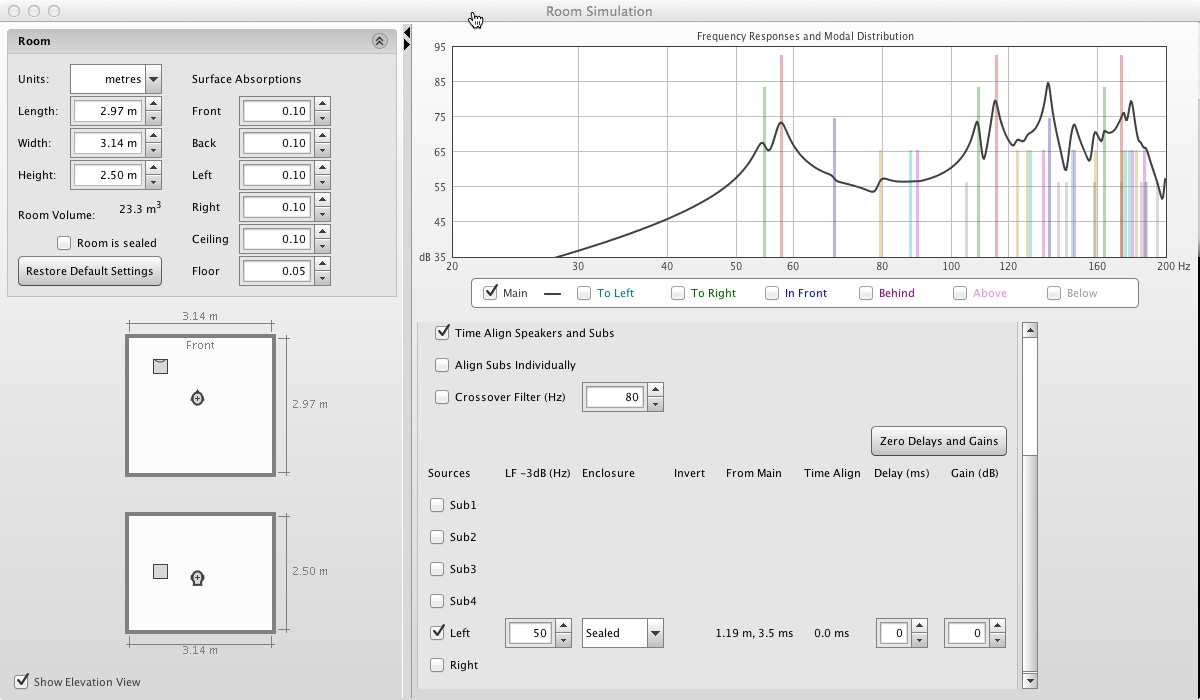Click the speaker icon in plan view
The height and width of the screenshot is (700, 1200).
160,367
